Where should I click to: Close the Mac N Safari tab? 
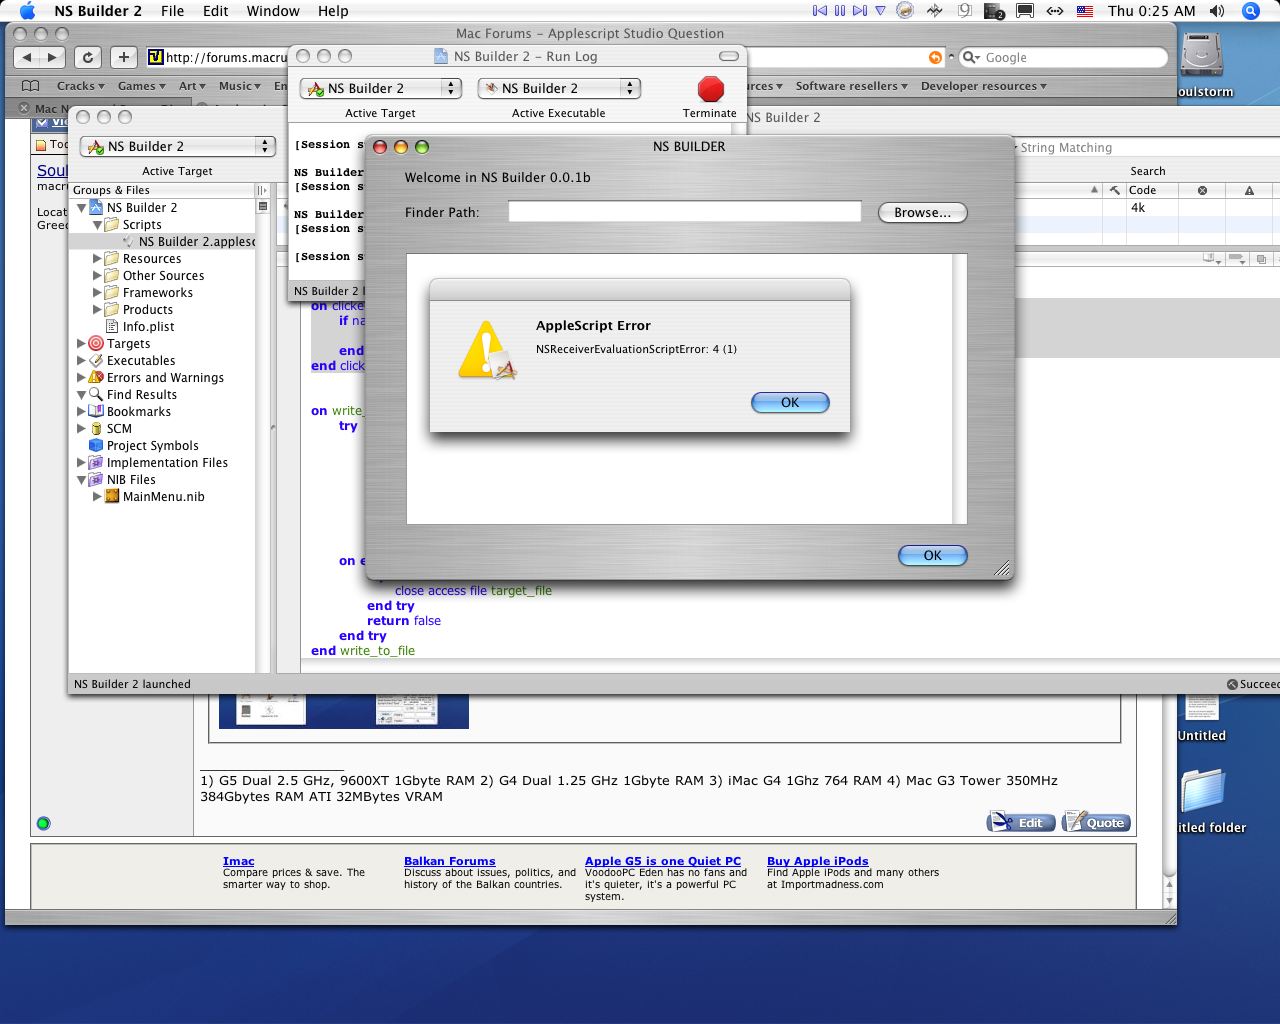tap(24, 108)
